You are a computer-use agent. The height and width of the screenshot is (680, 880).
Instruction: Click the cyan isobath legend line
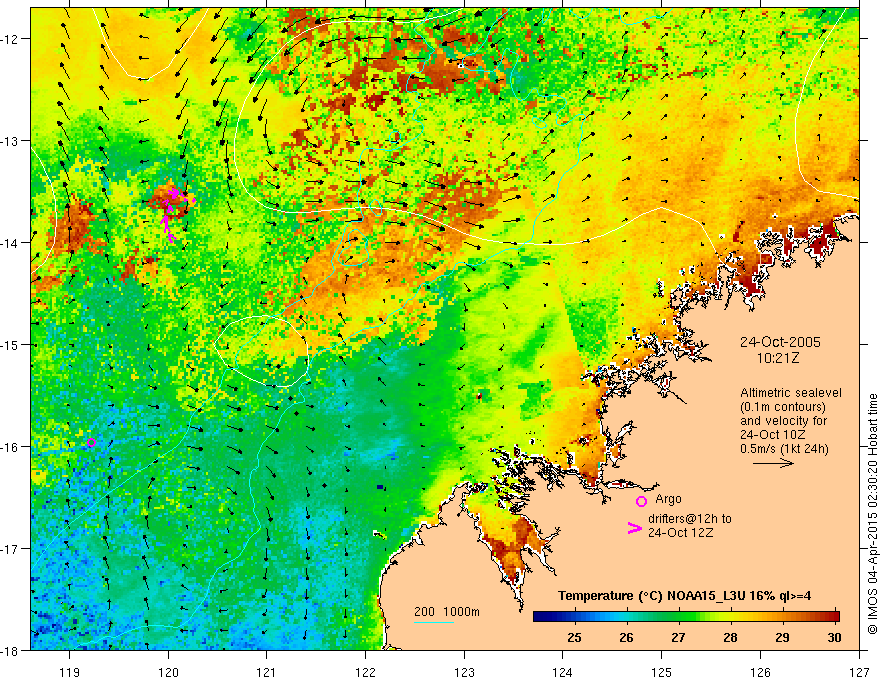point(434,622)
